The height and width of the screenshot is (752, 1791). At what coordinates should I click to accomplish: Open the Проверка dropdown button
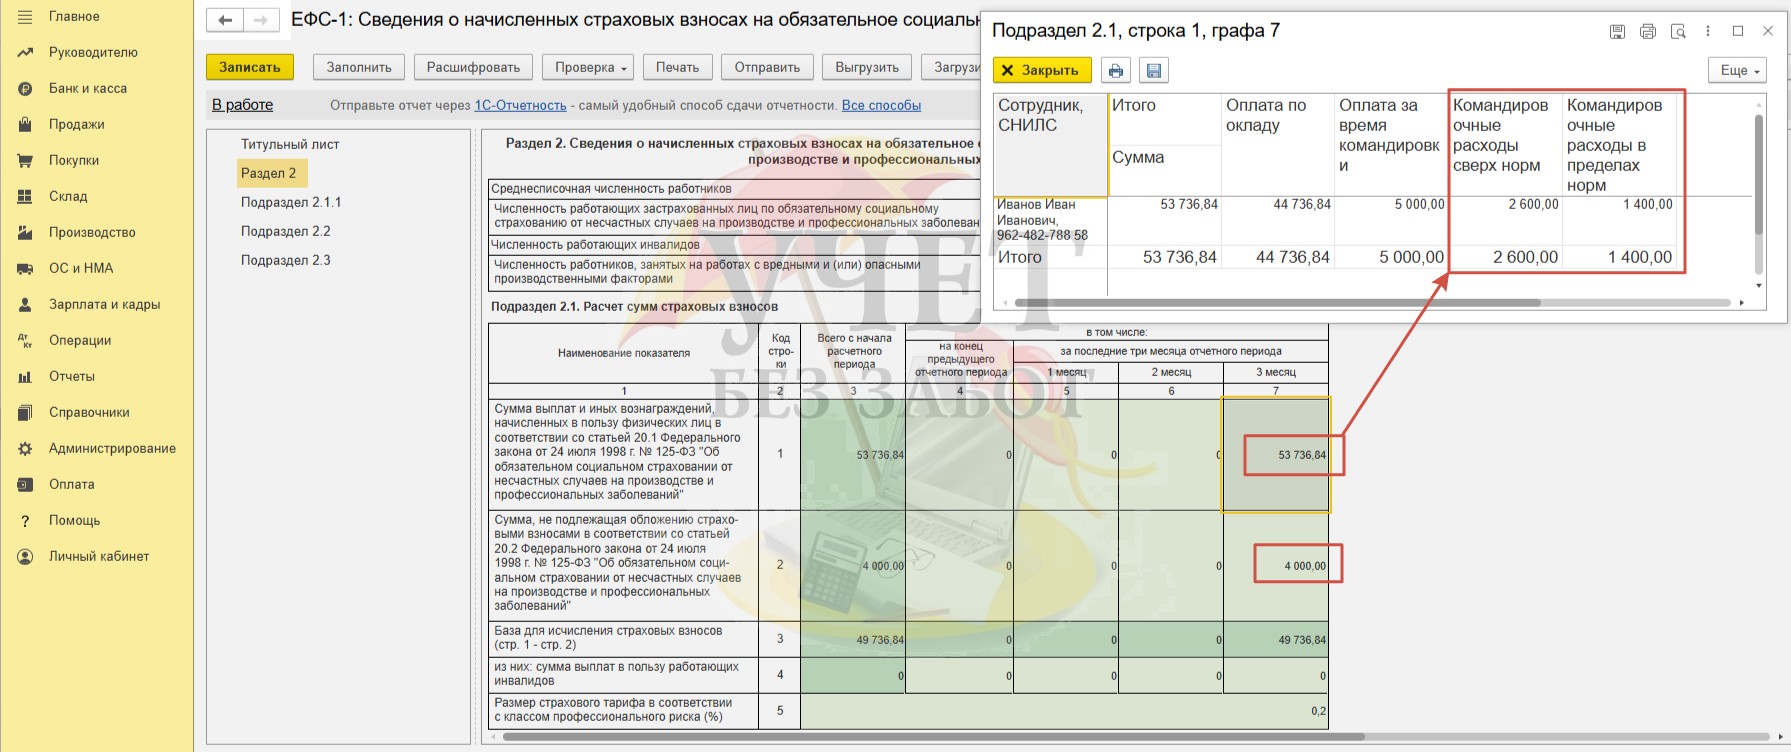point(588,67)
